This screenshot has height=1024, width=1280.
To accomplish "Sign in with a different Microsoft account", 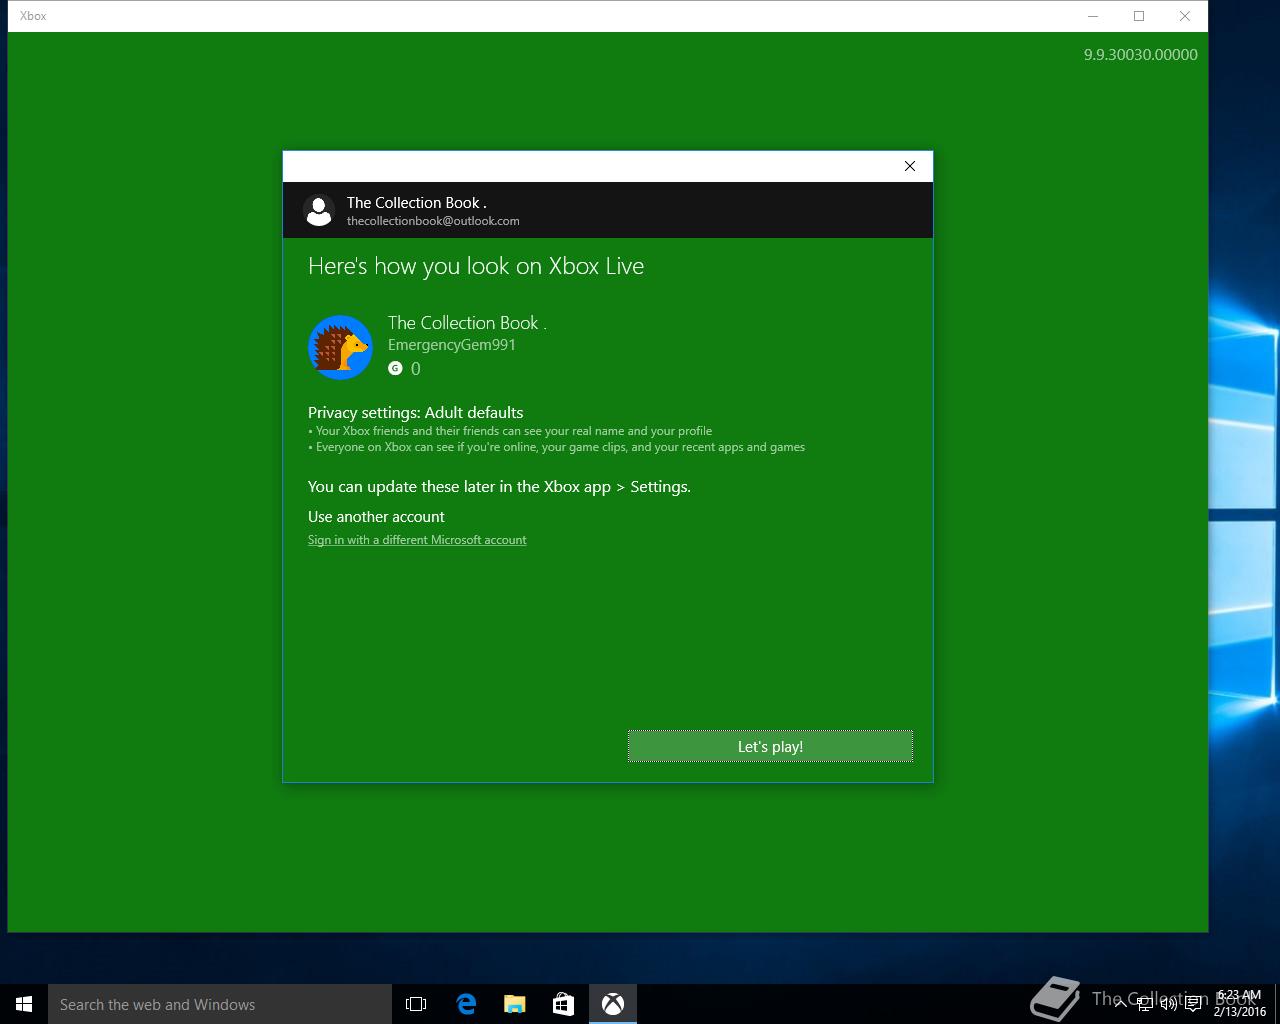I will (417, 540).
